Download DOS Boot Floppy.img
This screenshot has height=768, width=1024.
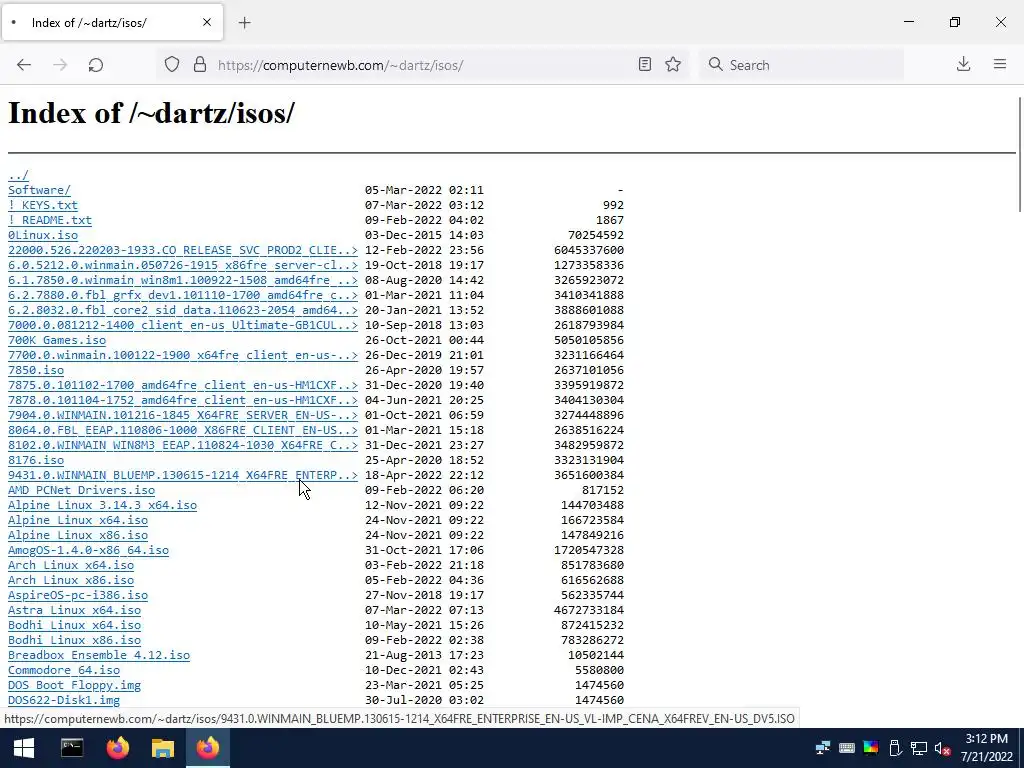click(x=74, y=686)
